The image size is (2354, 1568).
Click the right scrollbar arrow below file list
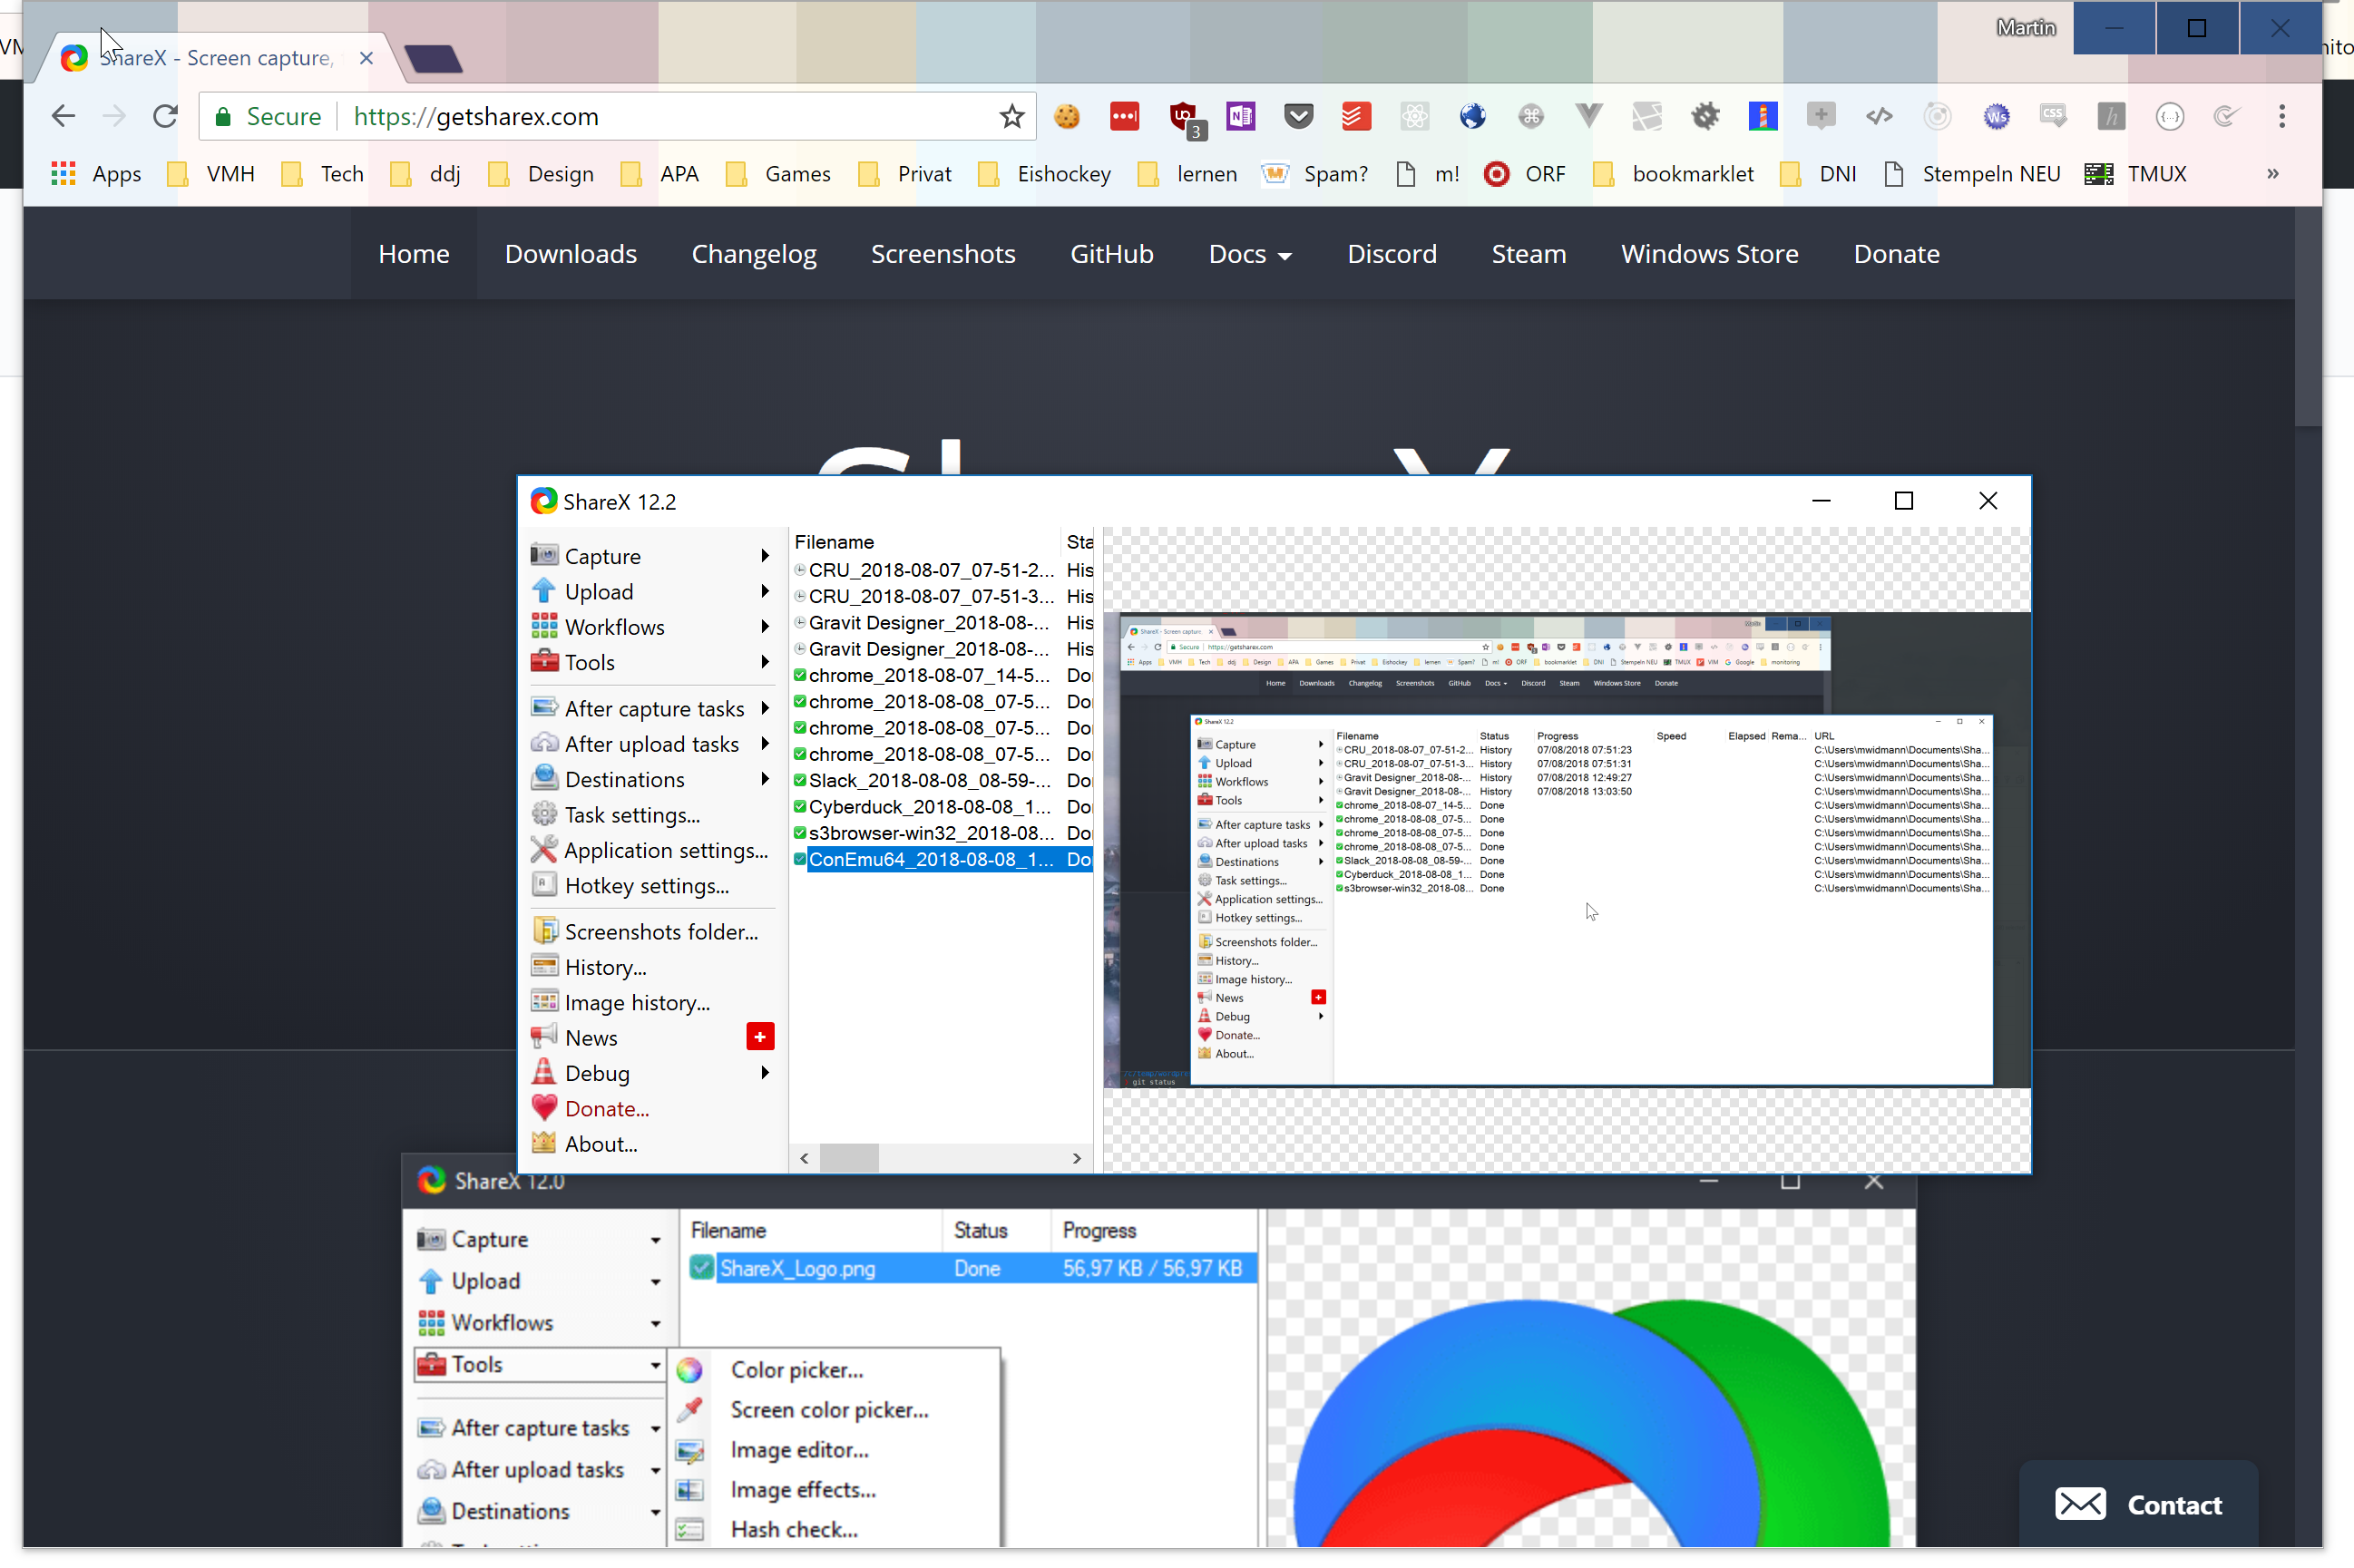tap(1077, 1158)
